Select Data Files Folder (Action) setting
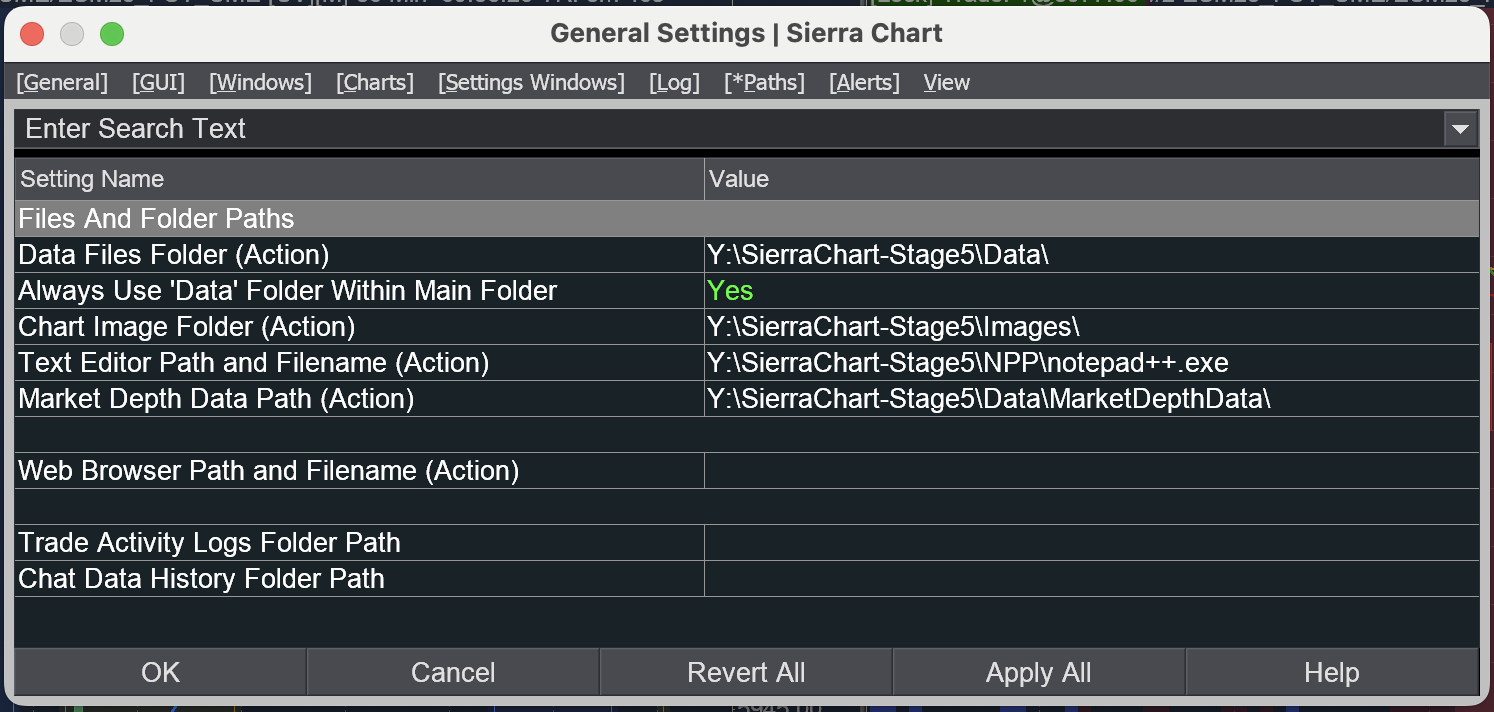The image size is (1494, 712). [x=359, y=255]
